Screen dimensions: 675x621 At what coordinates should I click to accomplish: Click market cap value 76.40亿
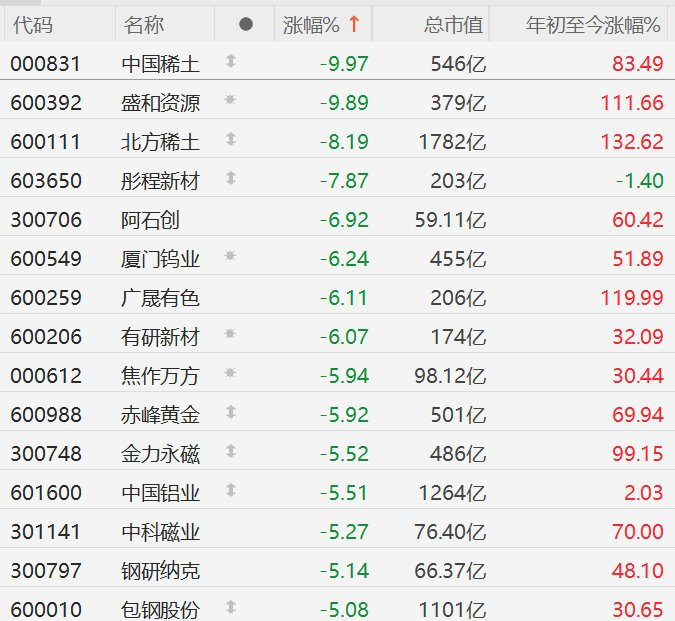(450, 532)
